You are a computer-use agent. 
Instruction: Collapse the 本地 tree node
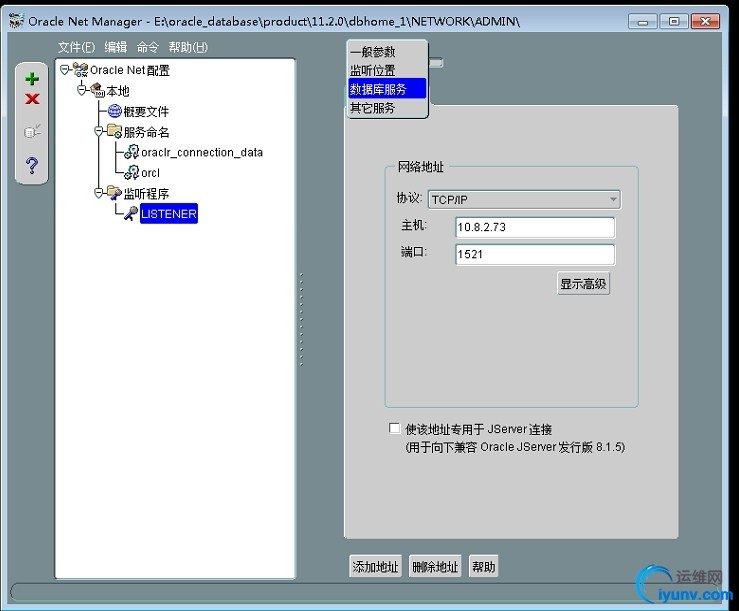[x=82, y=91]
